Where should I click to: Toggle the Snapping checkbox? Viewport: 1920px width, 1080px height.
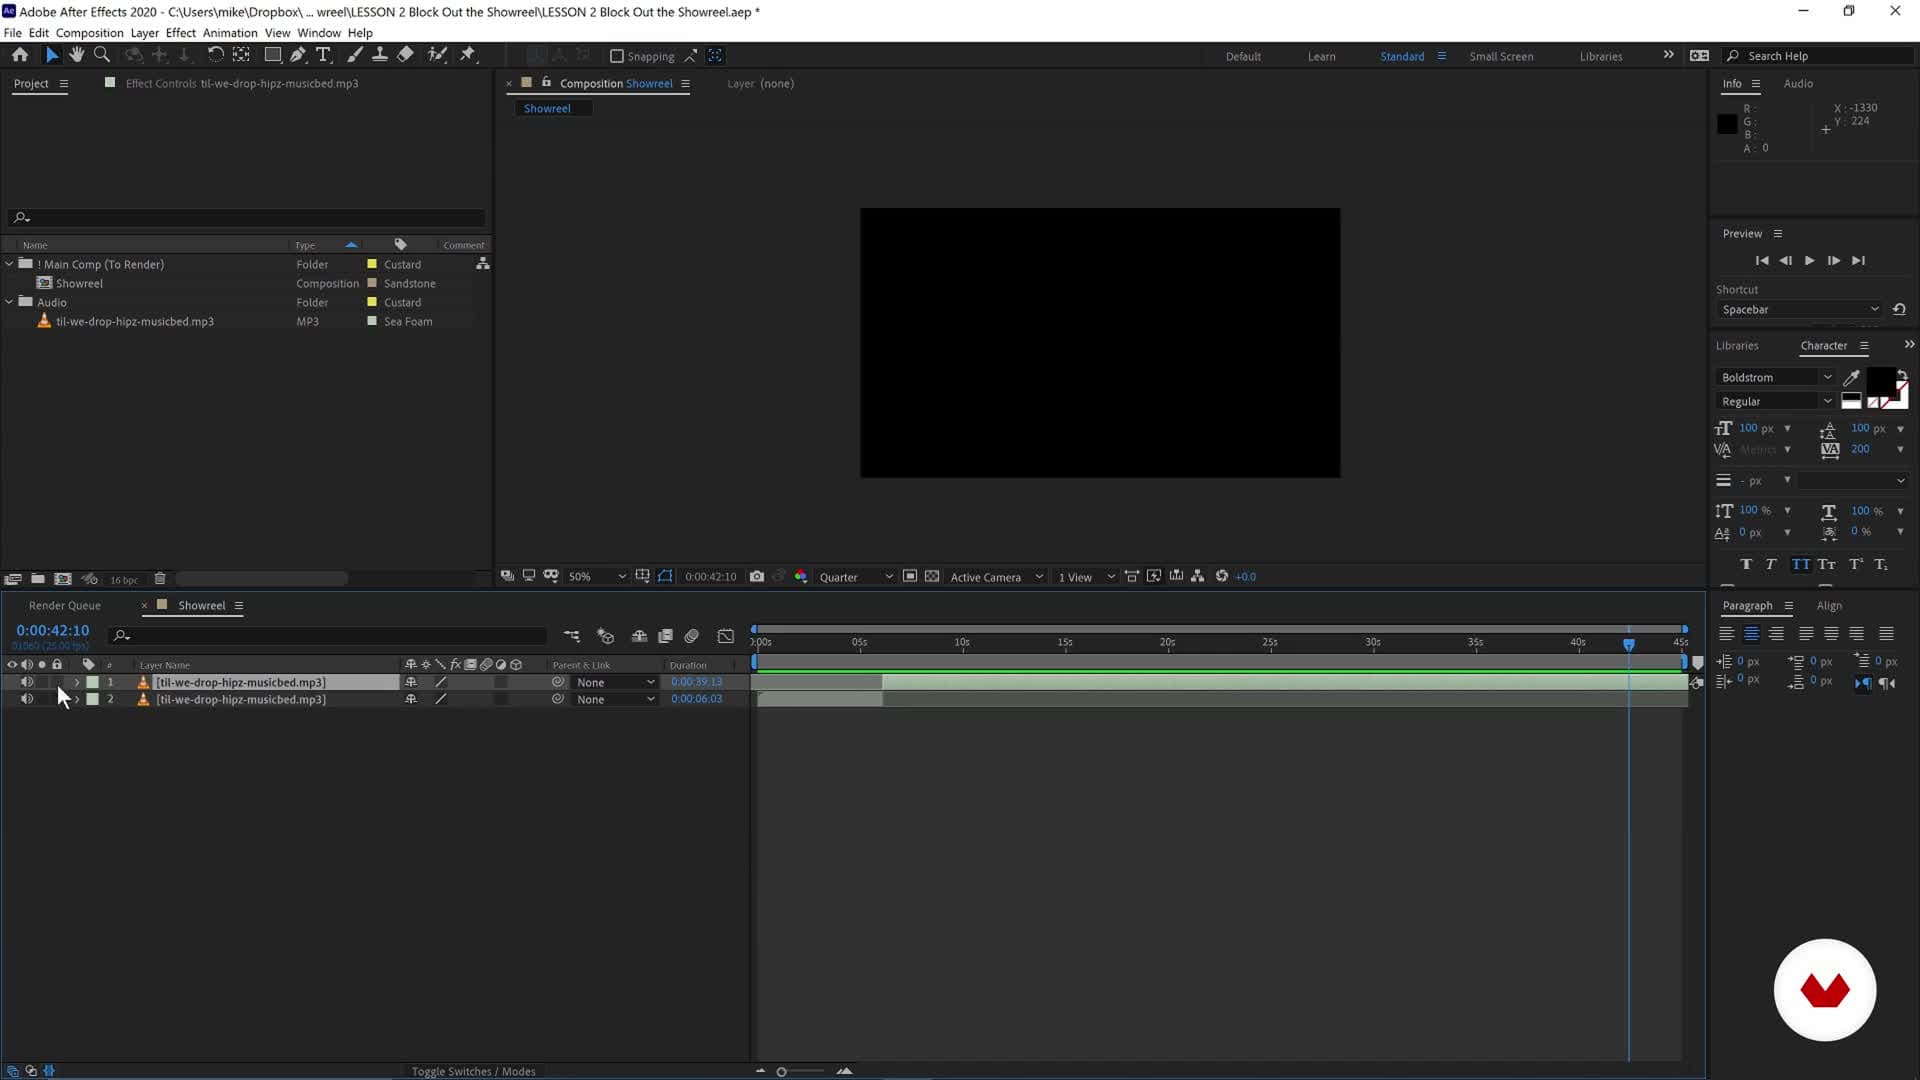[x=617, y=56]
